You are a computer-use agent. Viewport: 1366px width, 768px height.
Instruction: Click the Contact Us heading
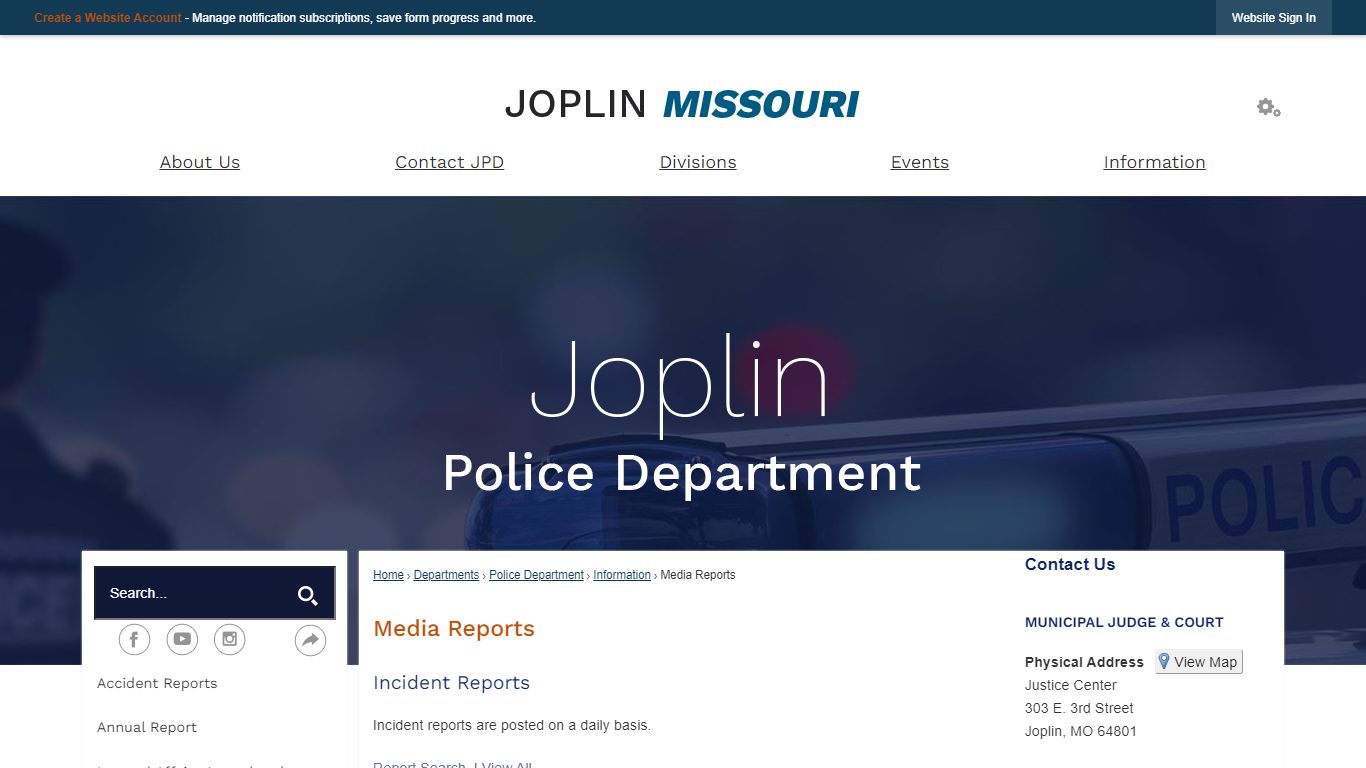[1070, 564]
